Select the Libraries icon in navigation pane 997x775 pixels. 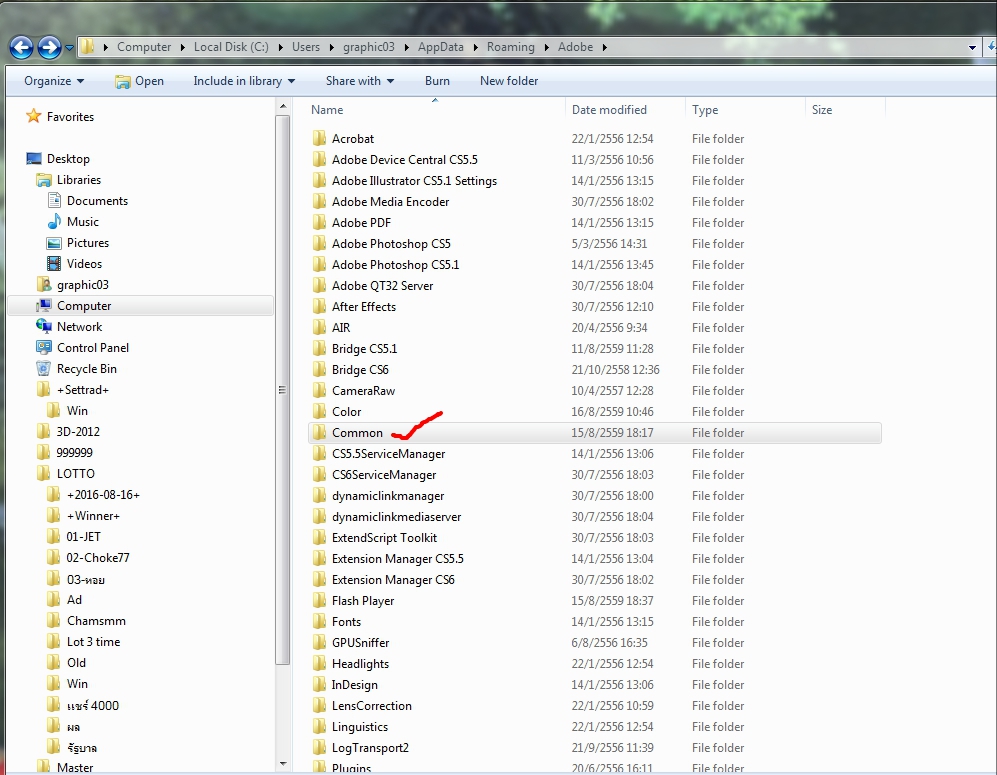pos(44,180)
